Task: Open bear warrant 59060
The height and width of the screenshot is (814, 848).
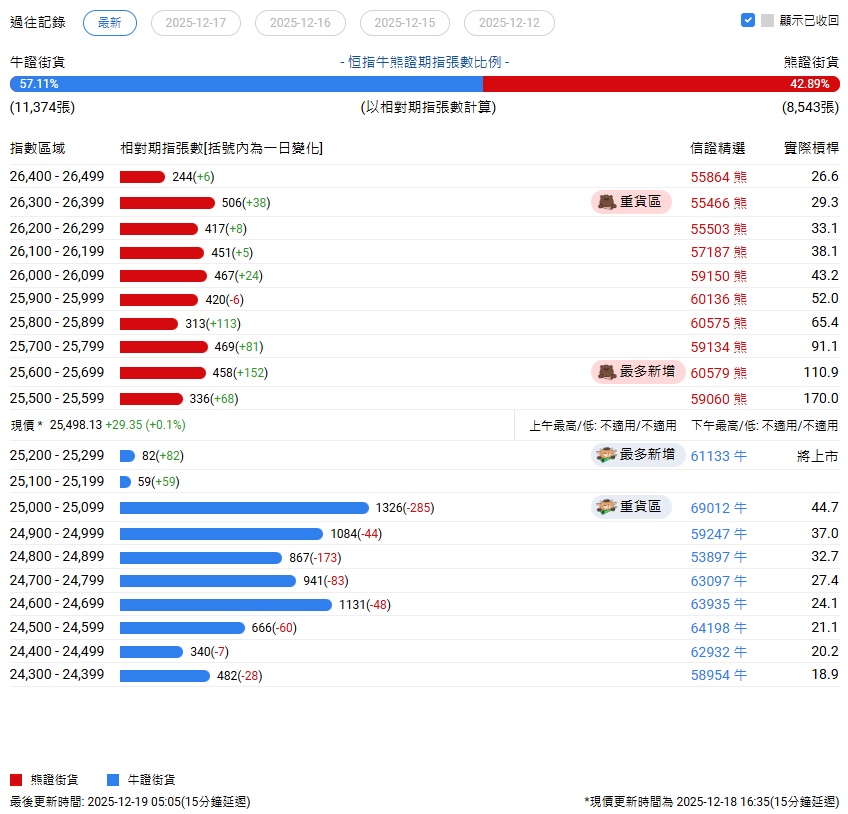Action: [718, 399]
